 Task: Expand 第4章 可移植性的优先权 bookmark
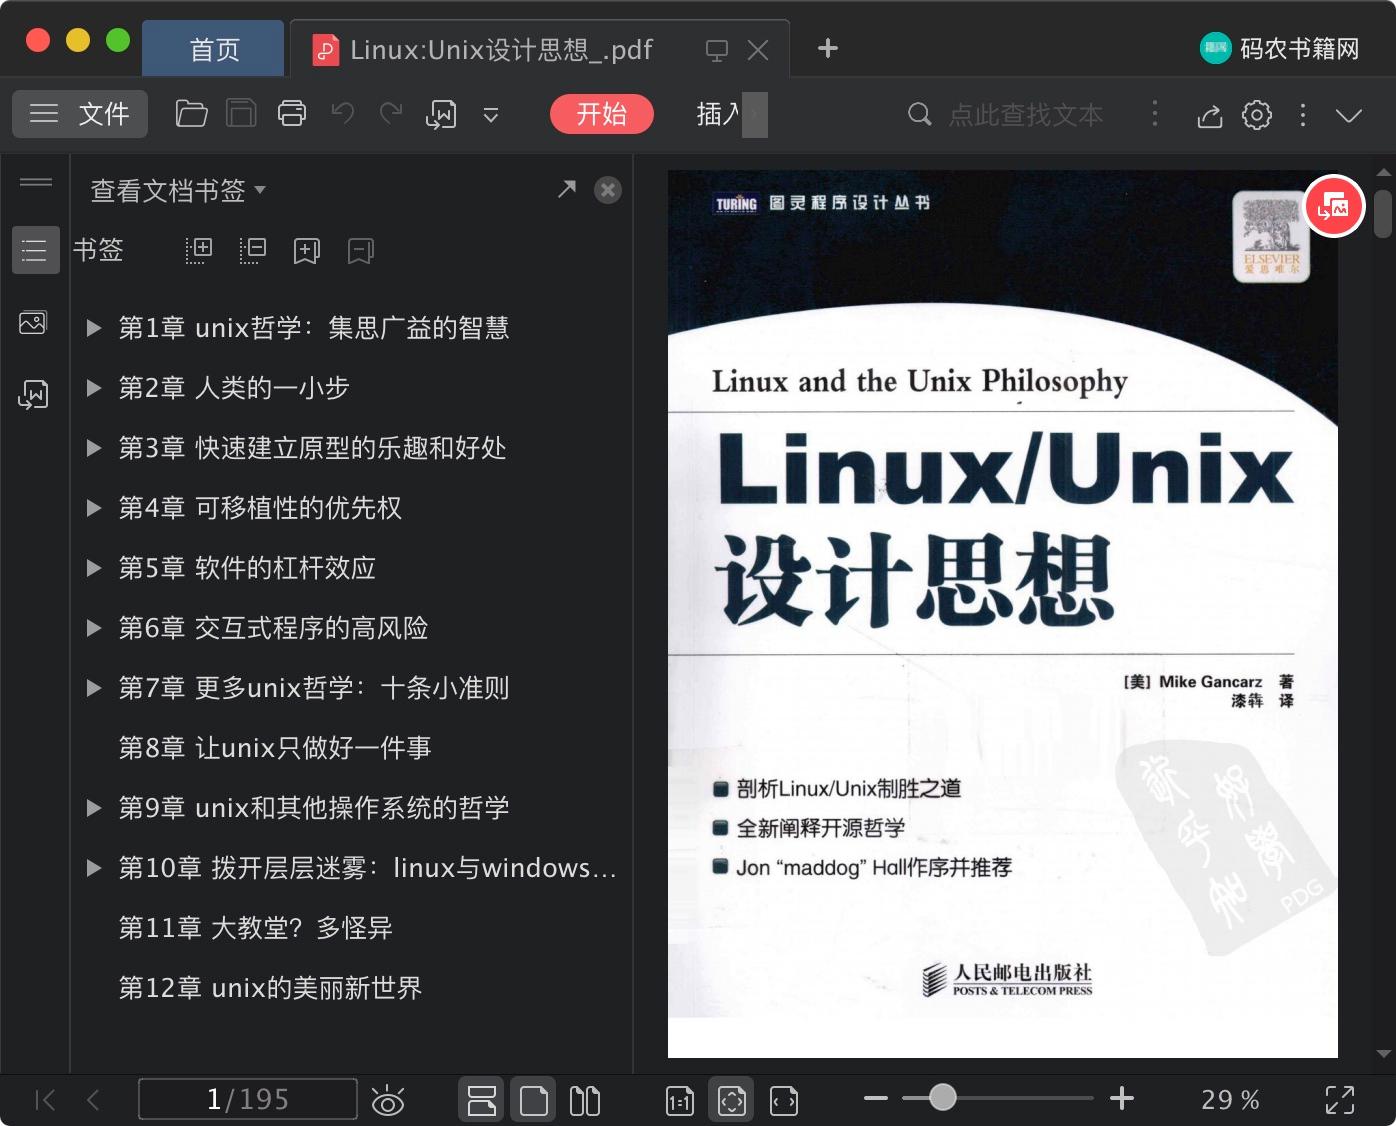[x=94, y=508]
